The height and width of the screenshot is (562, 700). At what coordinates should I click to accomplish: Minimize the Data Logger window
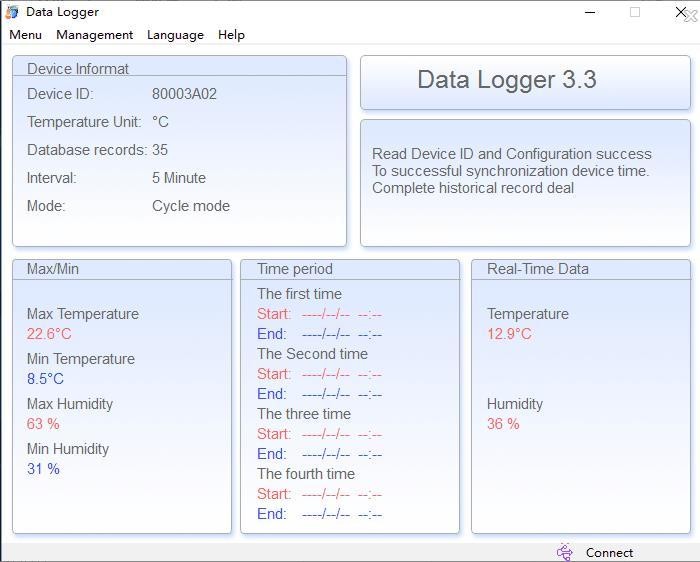point(590,12)
